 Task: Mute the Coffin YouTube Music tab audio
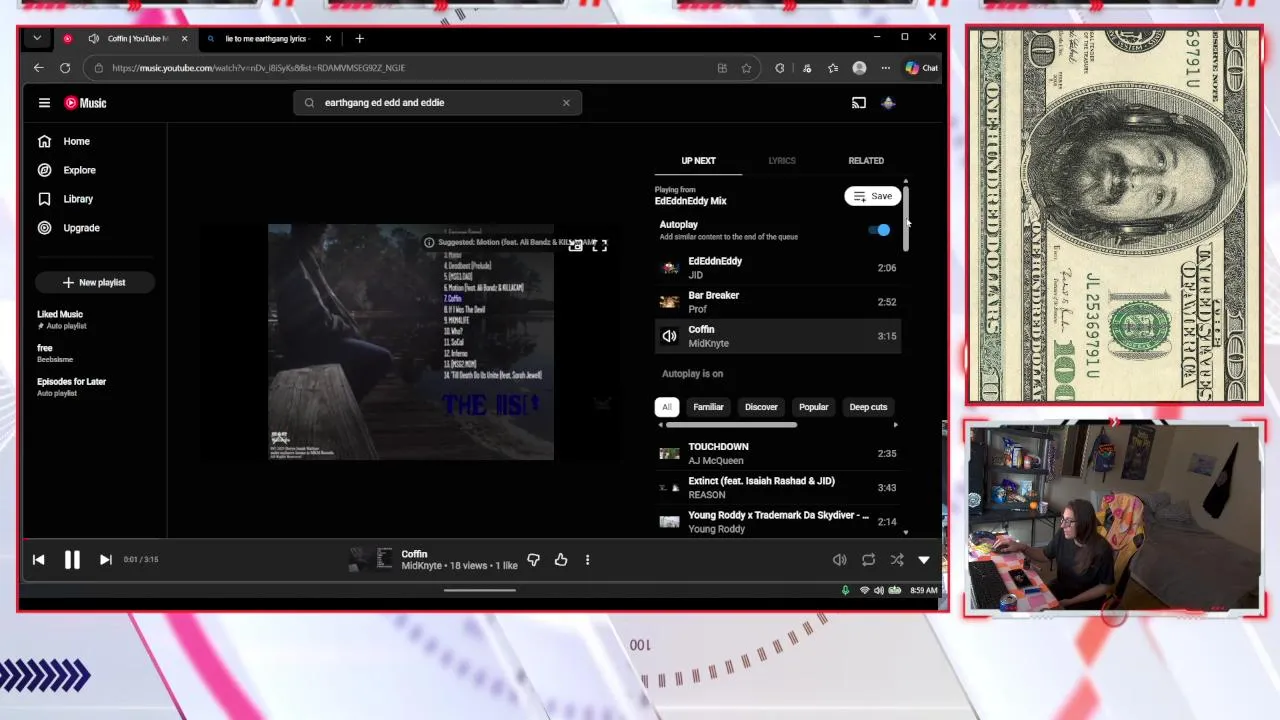(93, 38)
